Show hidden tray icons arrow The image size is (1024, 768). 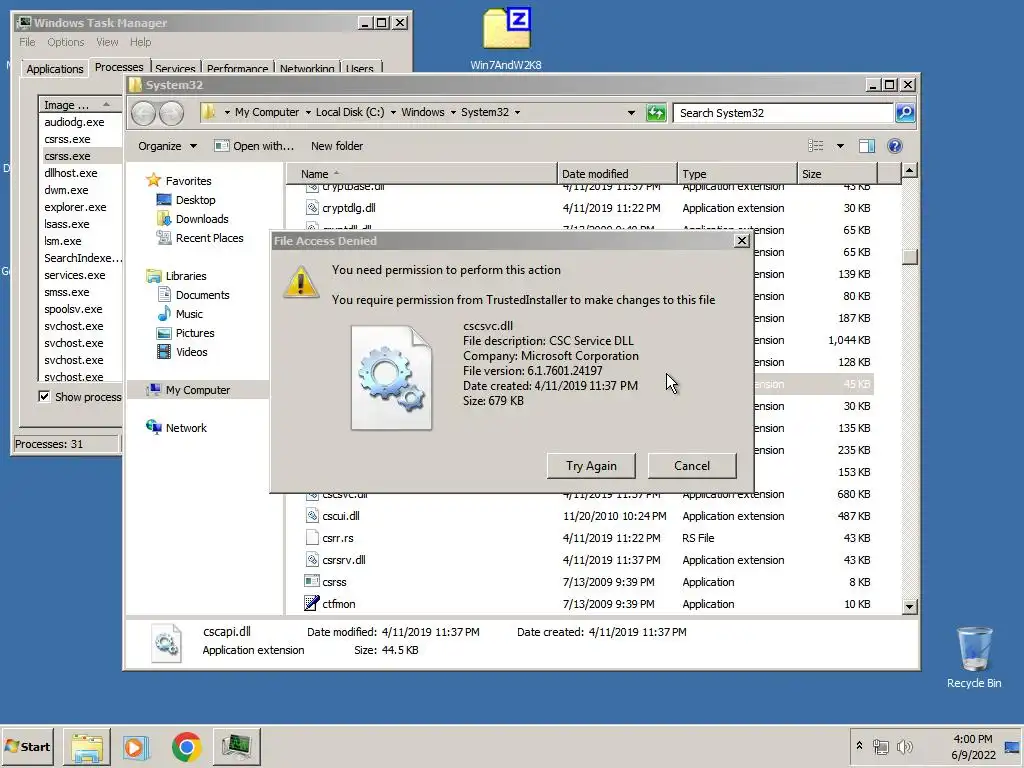[859, 746]
